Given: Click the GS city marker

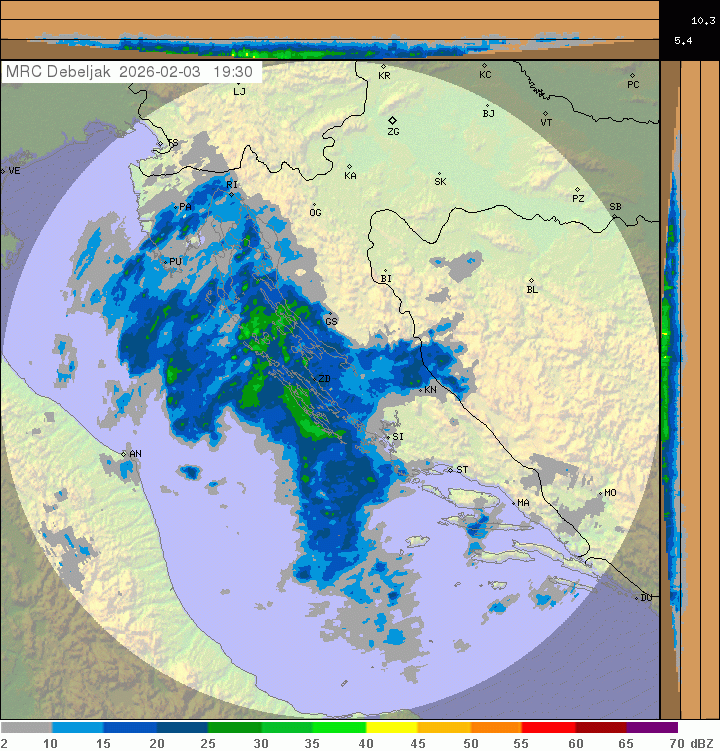Looking at the screenshot, I should pyautogui.click(x=327, y=314).
